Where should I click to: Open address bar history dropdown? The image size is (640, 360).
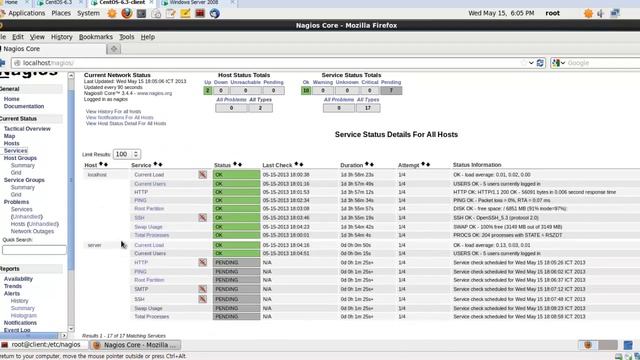531,63
